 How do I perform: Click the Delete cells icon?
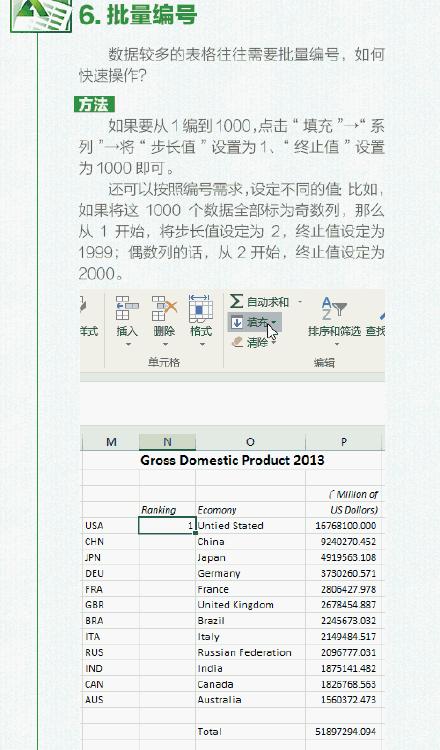pyautogui.click(x=164, y=308)
